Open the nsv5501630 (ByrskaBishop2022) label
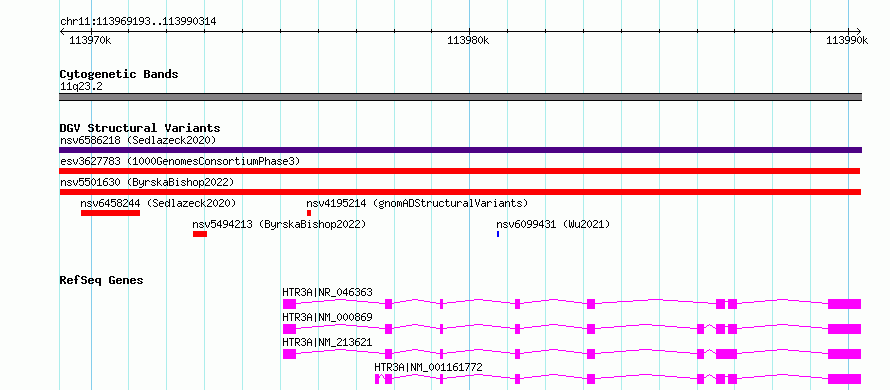This screenshot has height=390, width=890. (x=147, y=182)
